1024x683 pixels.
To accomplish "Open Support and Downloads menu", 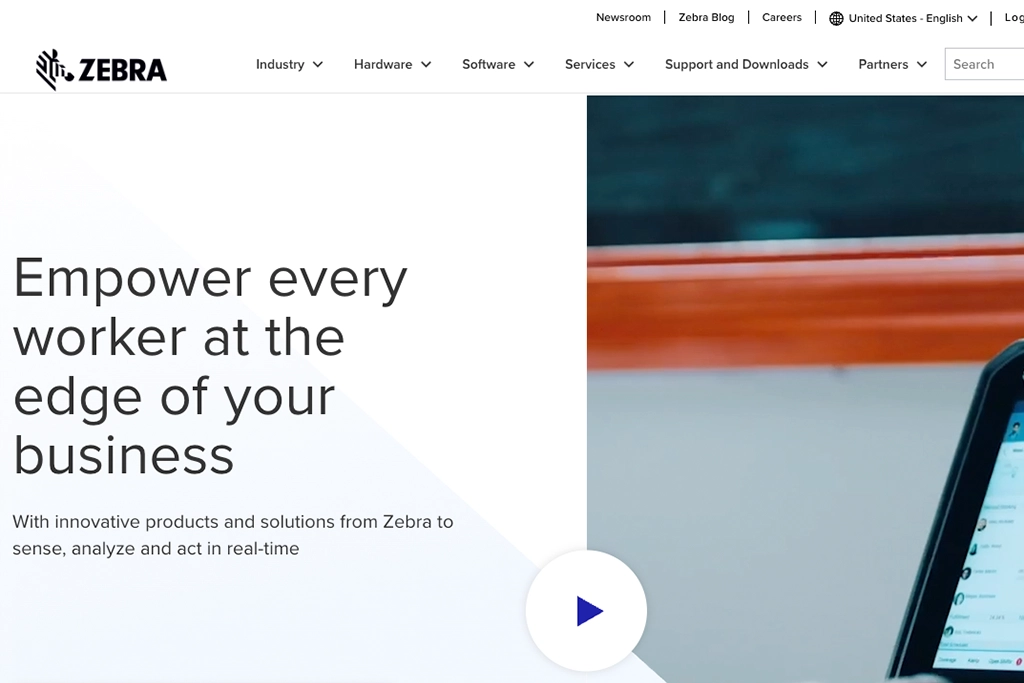I will [x=737, y=64].
